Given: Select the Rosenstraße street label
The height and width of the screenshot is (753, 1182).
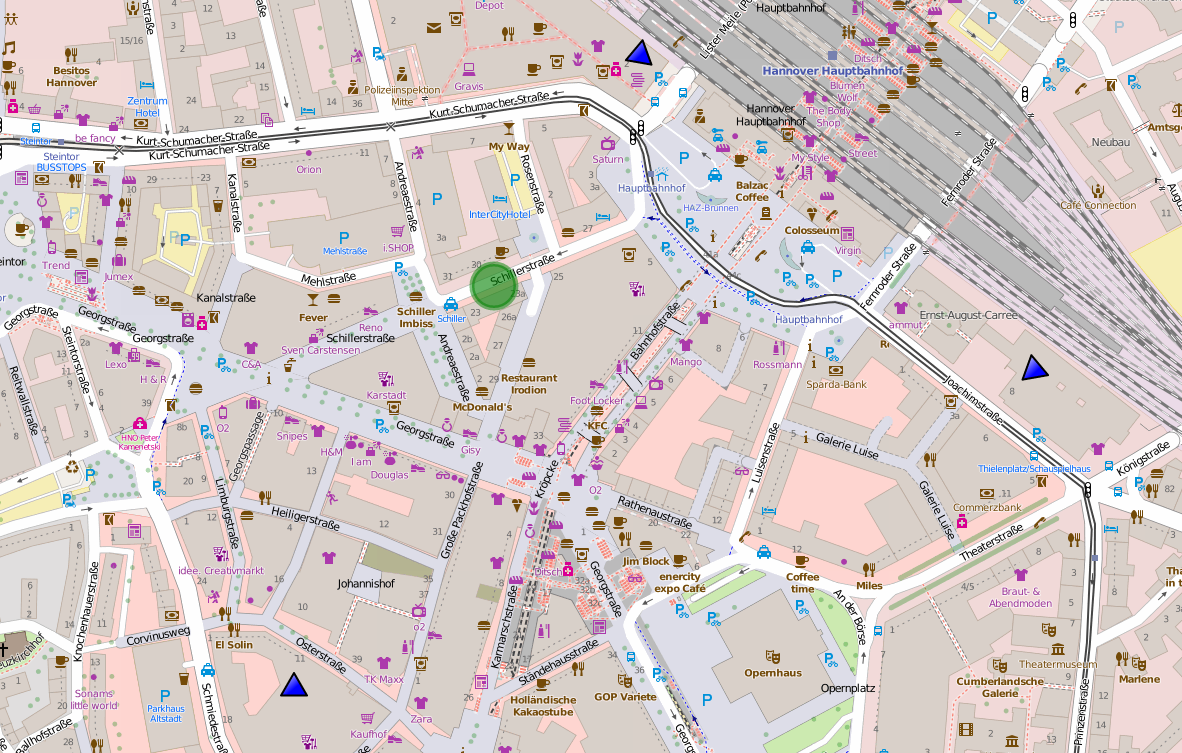Looking at the screenshot, I should click(532, 183).
